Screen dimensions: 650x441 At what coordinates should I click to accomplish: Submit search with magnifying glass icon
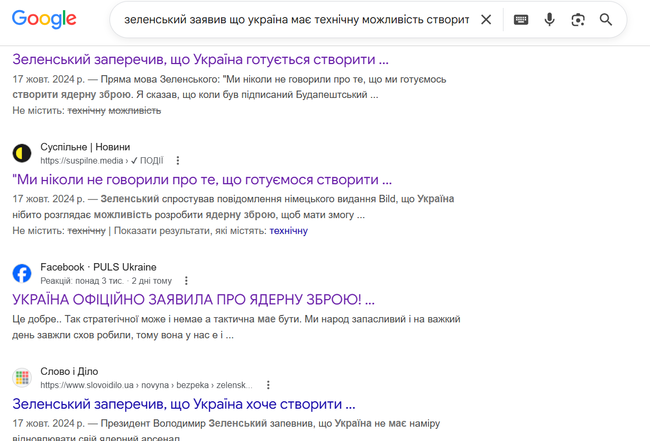pos(606,19)
